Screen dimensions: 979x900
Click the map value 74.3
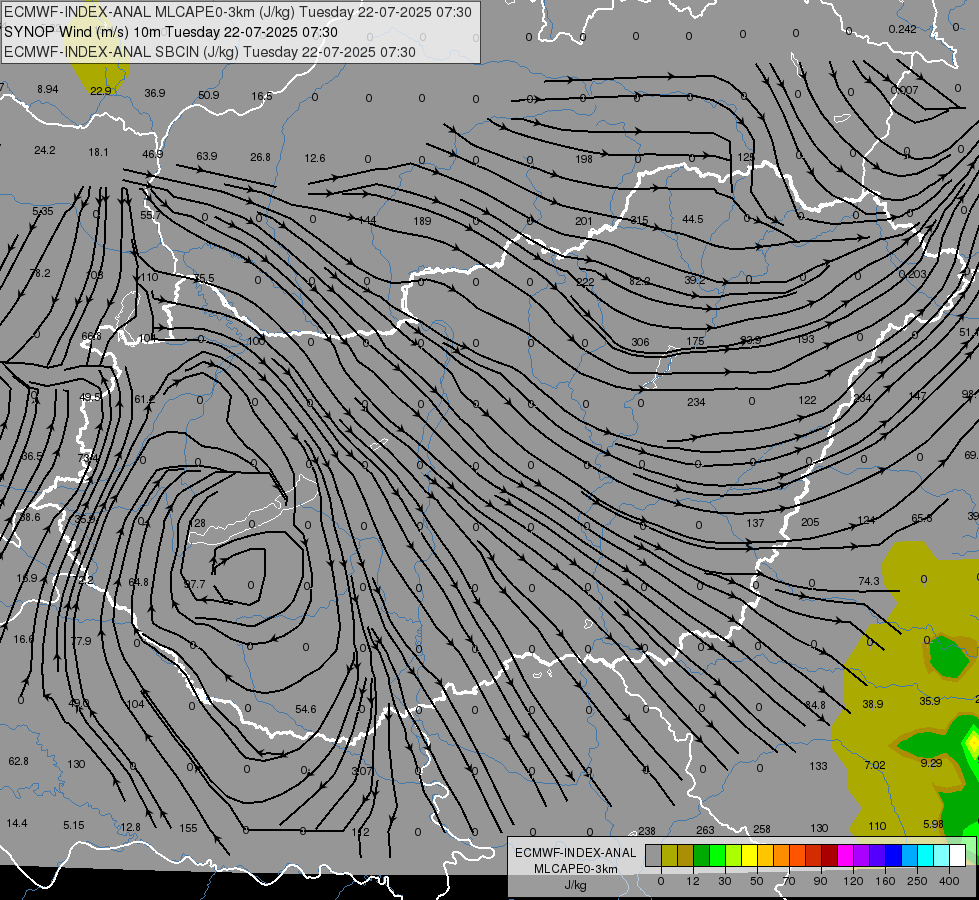tap(868, 581)
